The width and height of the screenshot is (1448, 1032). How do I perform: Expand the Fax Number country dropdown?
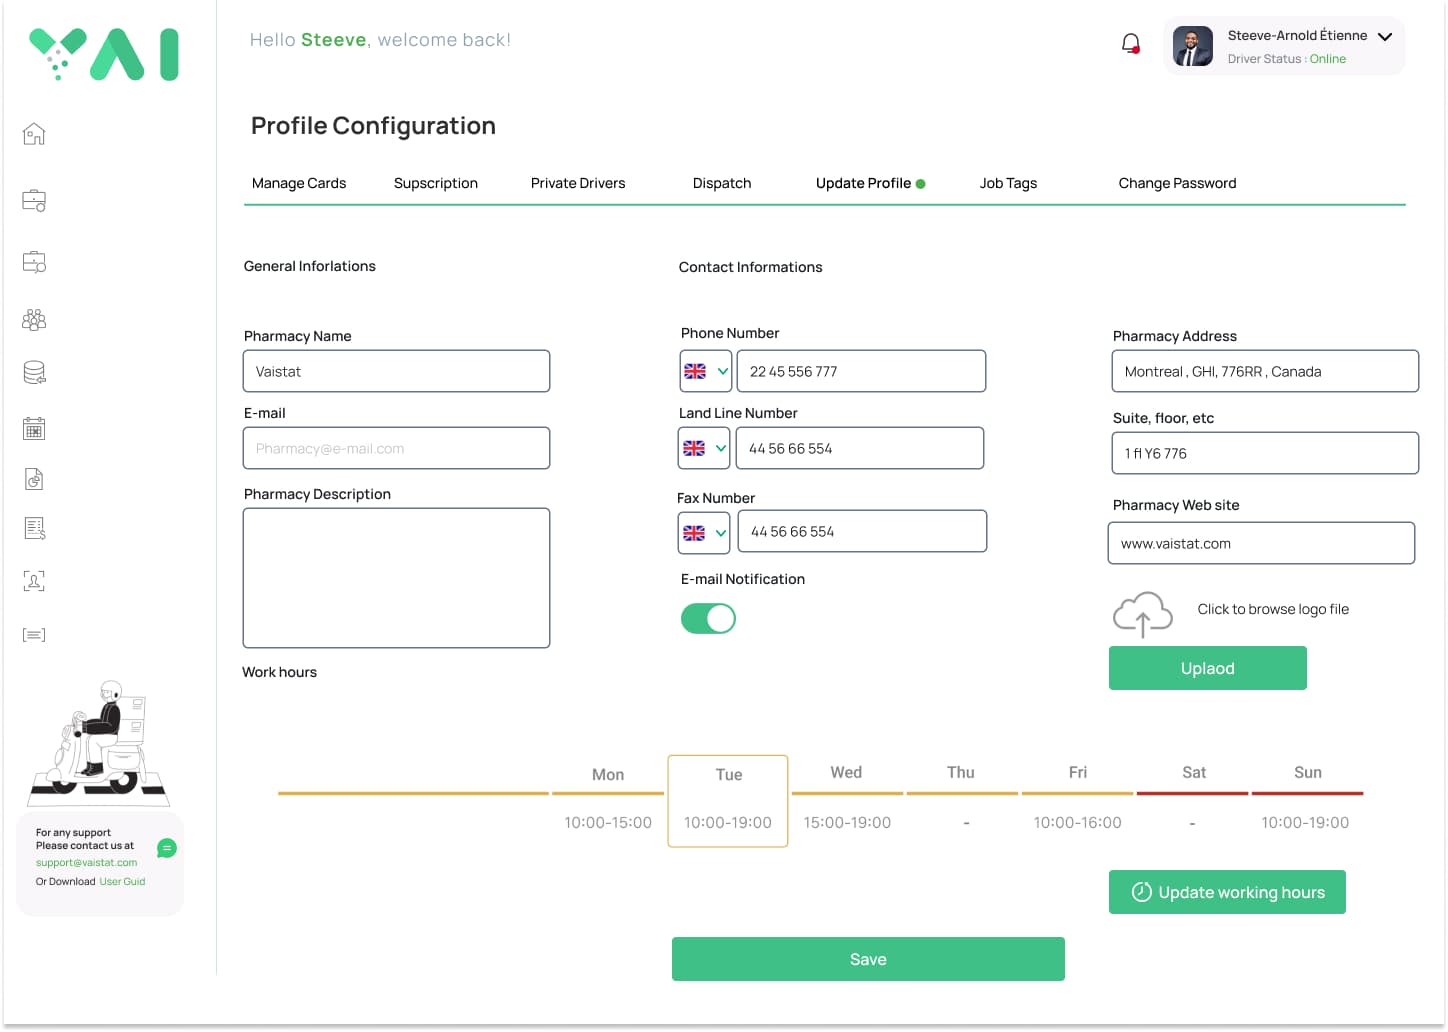(x=704, y=533)
